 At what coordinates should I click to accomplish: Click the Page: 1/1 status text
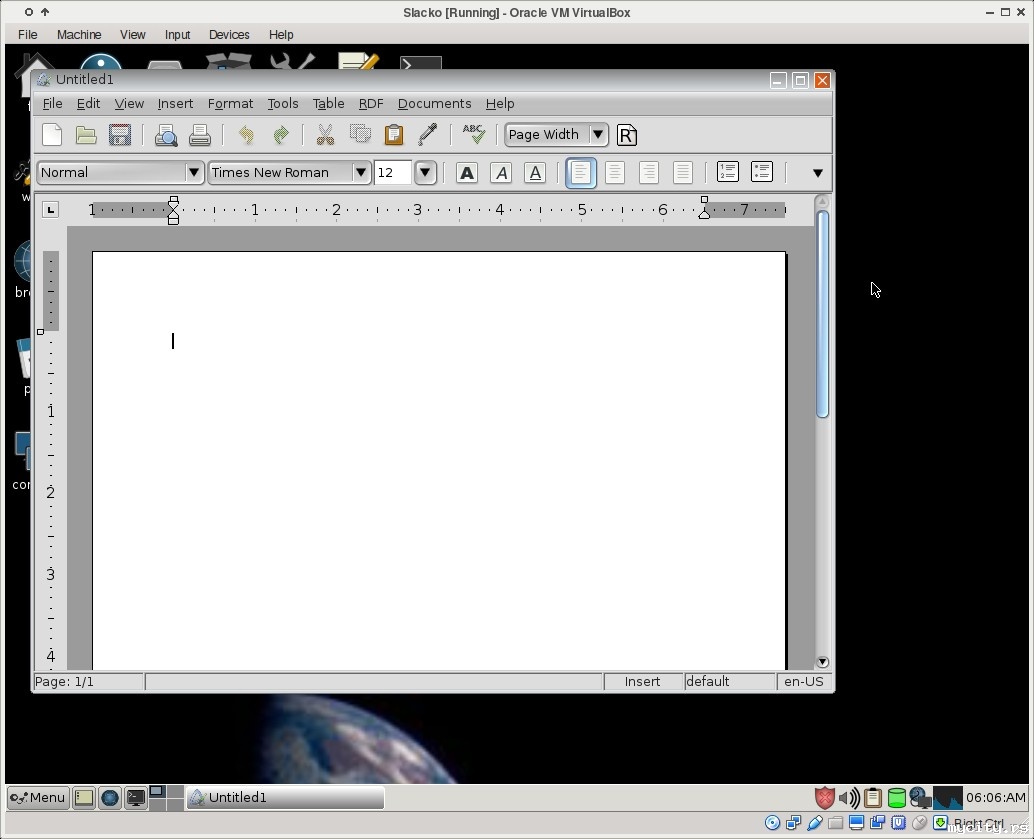pyautogui.click(x=64, y=681)
